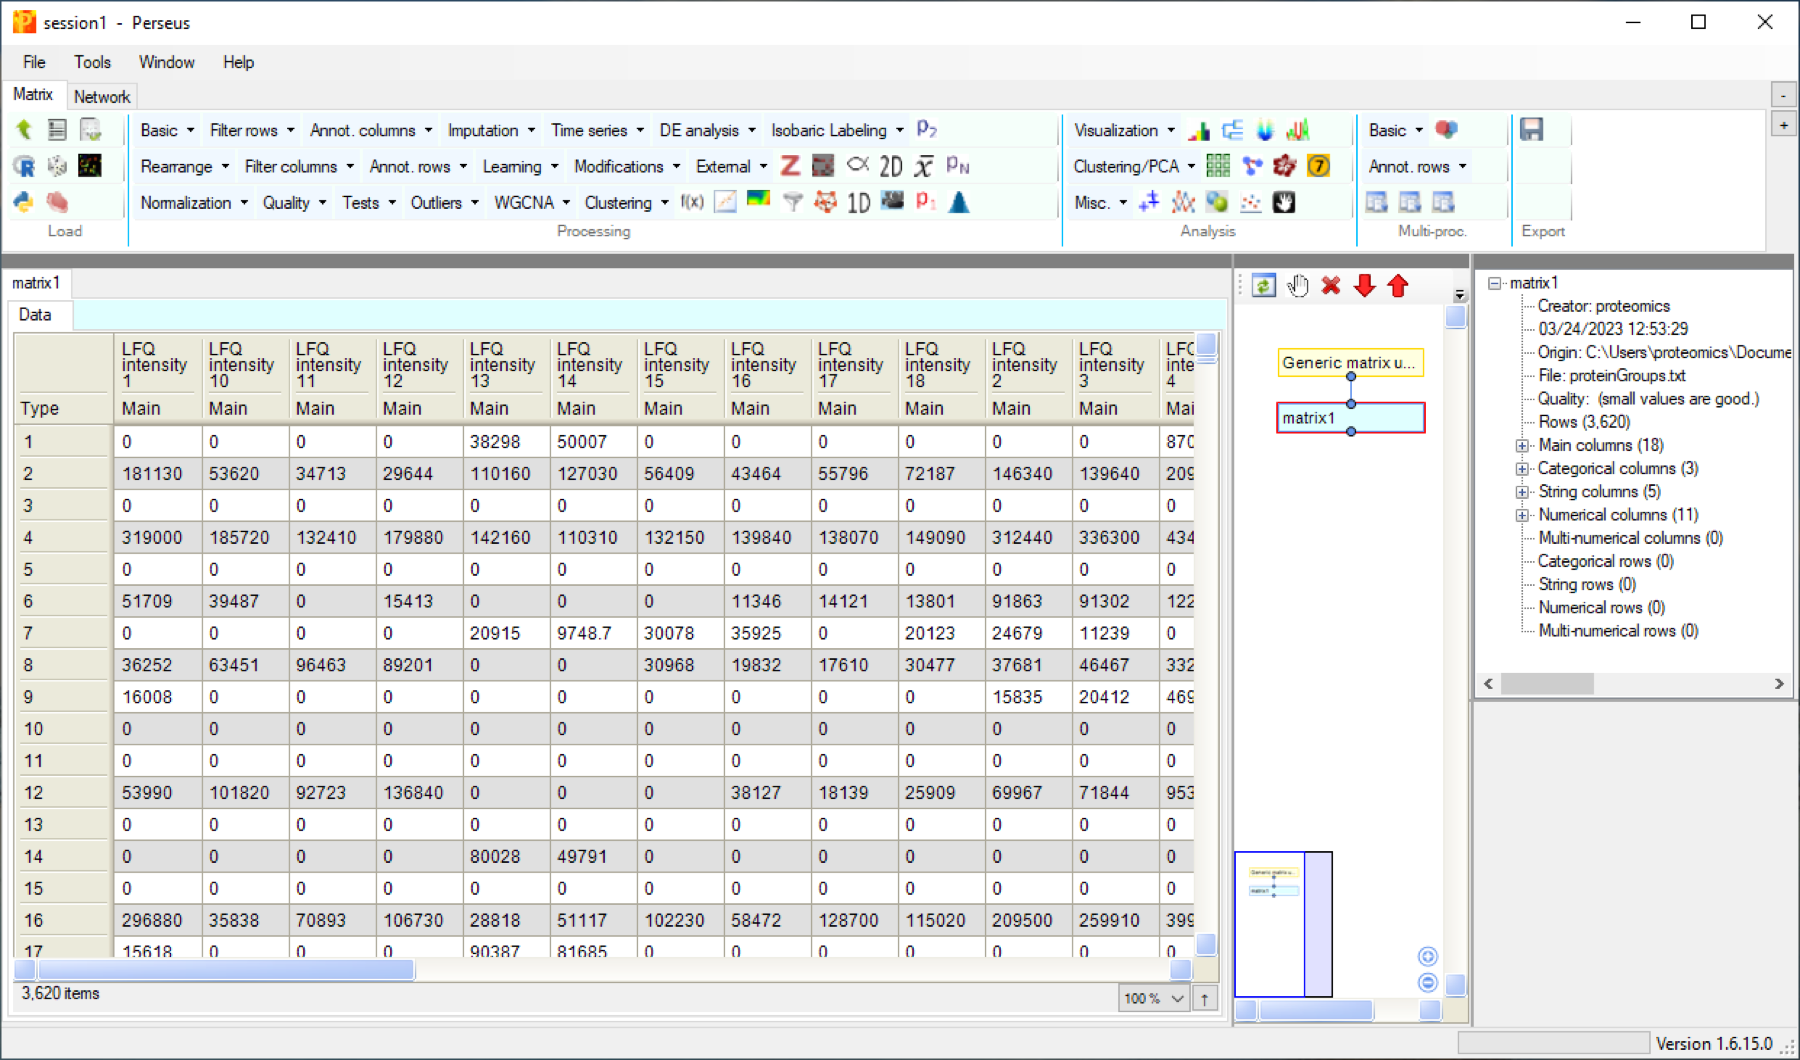Click the red X delete workflow icon
Screen dimensions: 1800x1060
[1330, 286]
